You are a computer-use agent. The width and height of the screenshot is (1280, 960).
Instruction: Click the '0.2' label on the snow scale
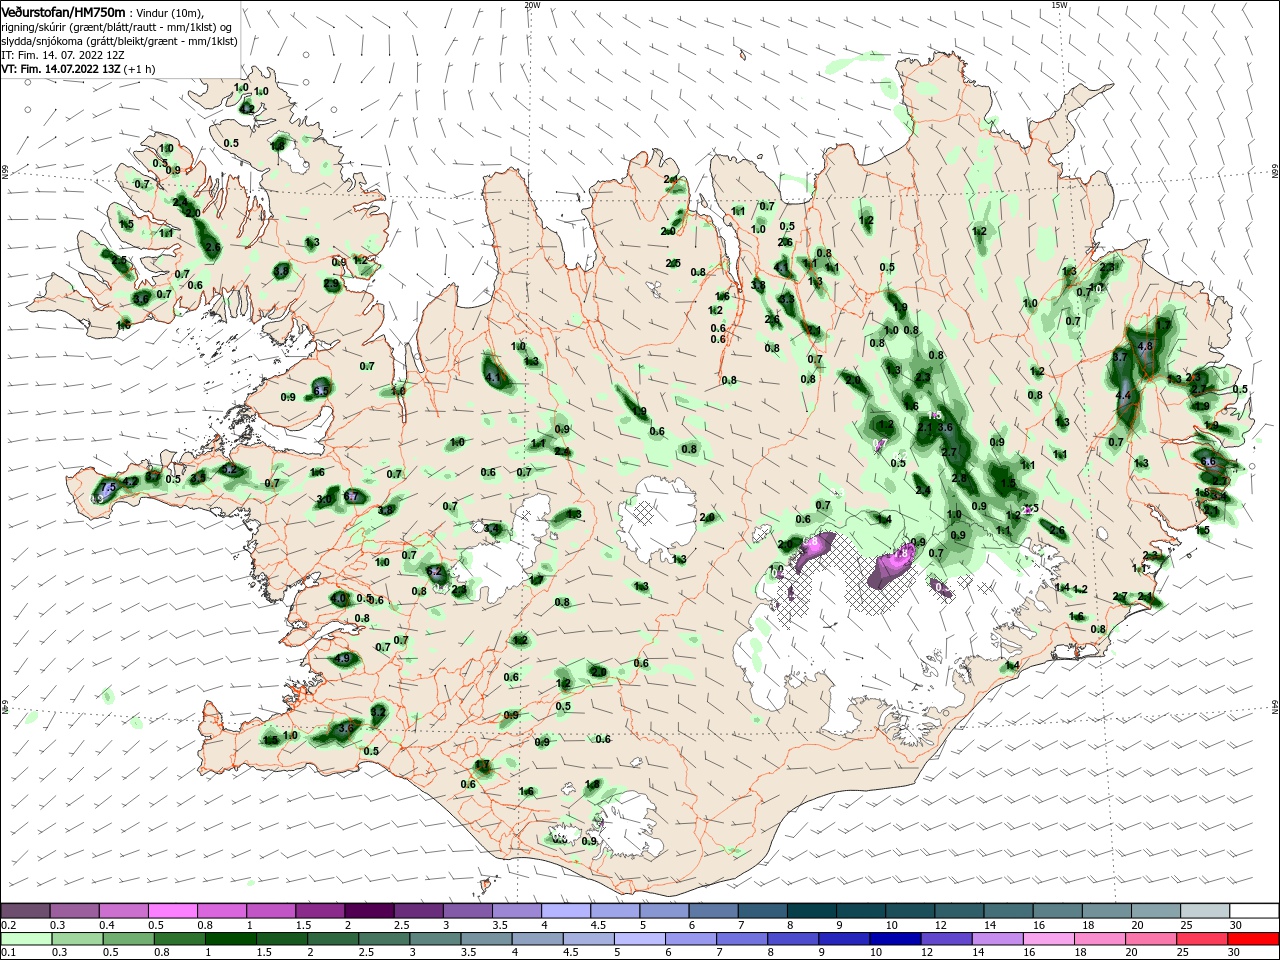8,925
